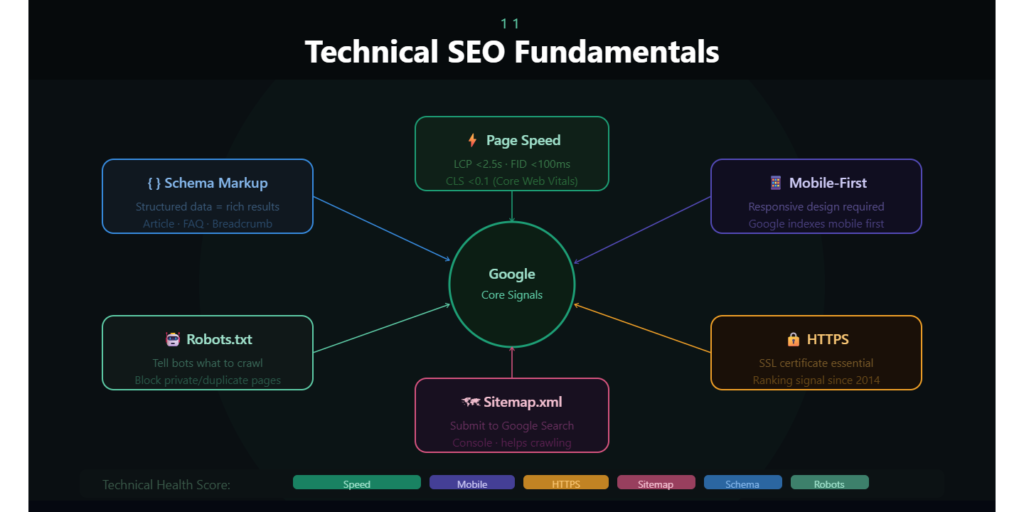Click the blue Schema score bar
Image resolution: width=1024 pixels, height=512 pixels.
743,483
